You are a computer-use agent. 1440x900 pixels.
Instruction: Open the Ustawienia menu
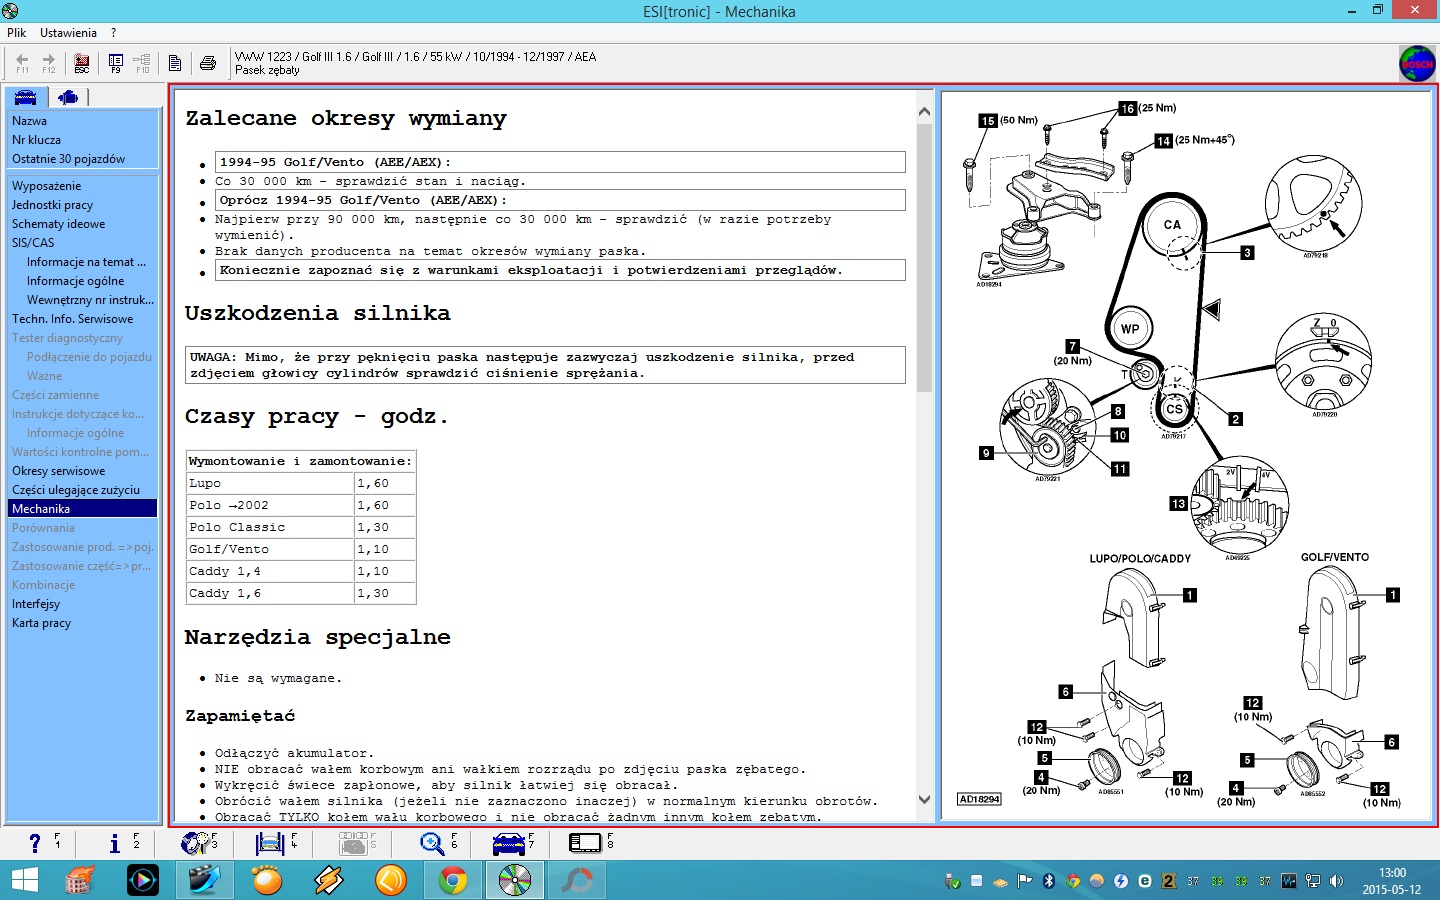click(x=68, y=33)
